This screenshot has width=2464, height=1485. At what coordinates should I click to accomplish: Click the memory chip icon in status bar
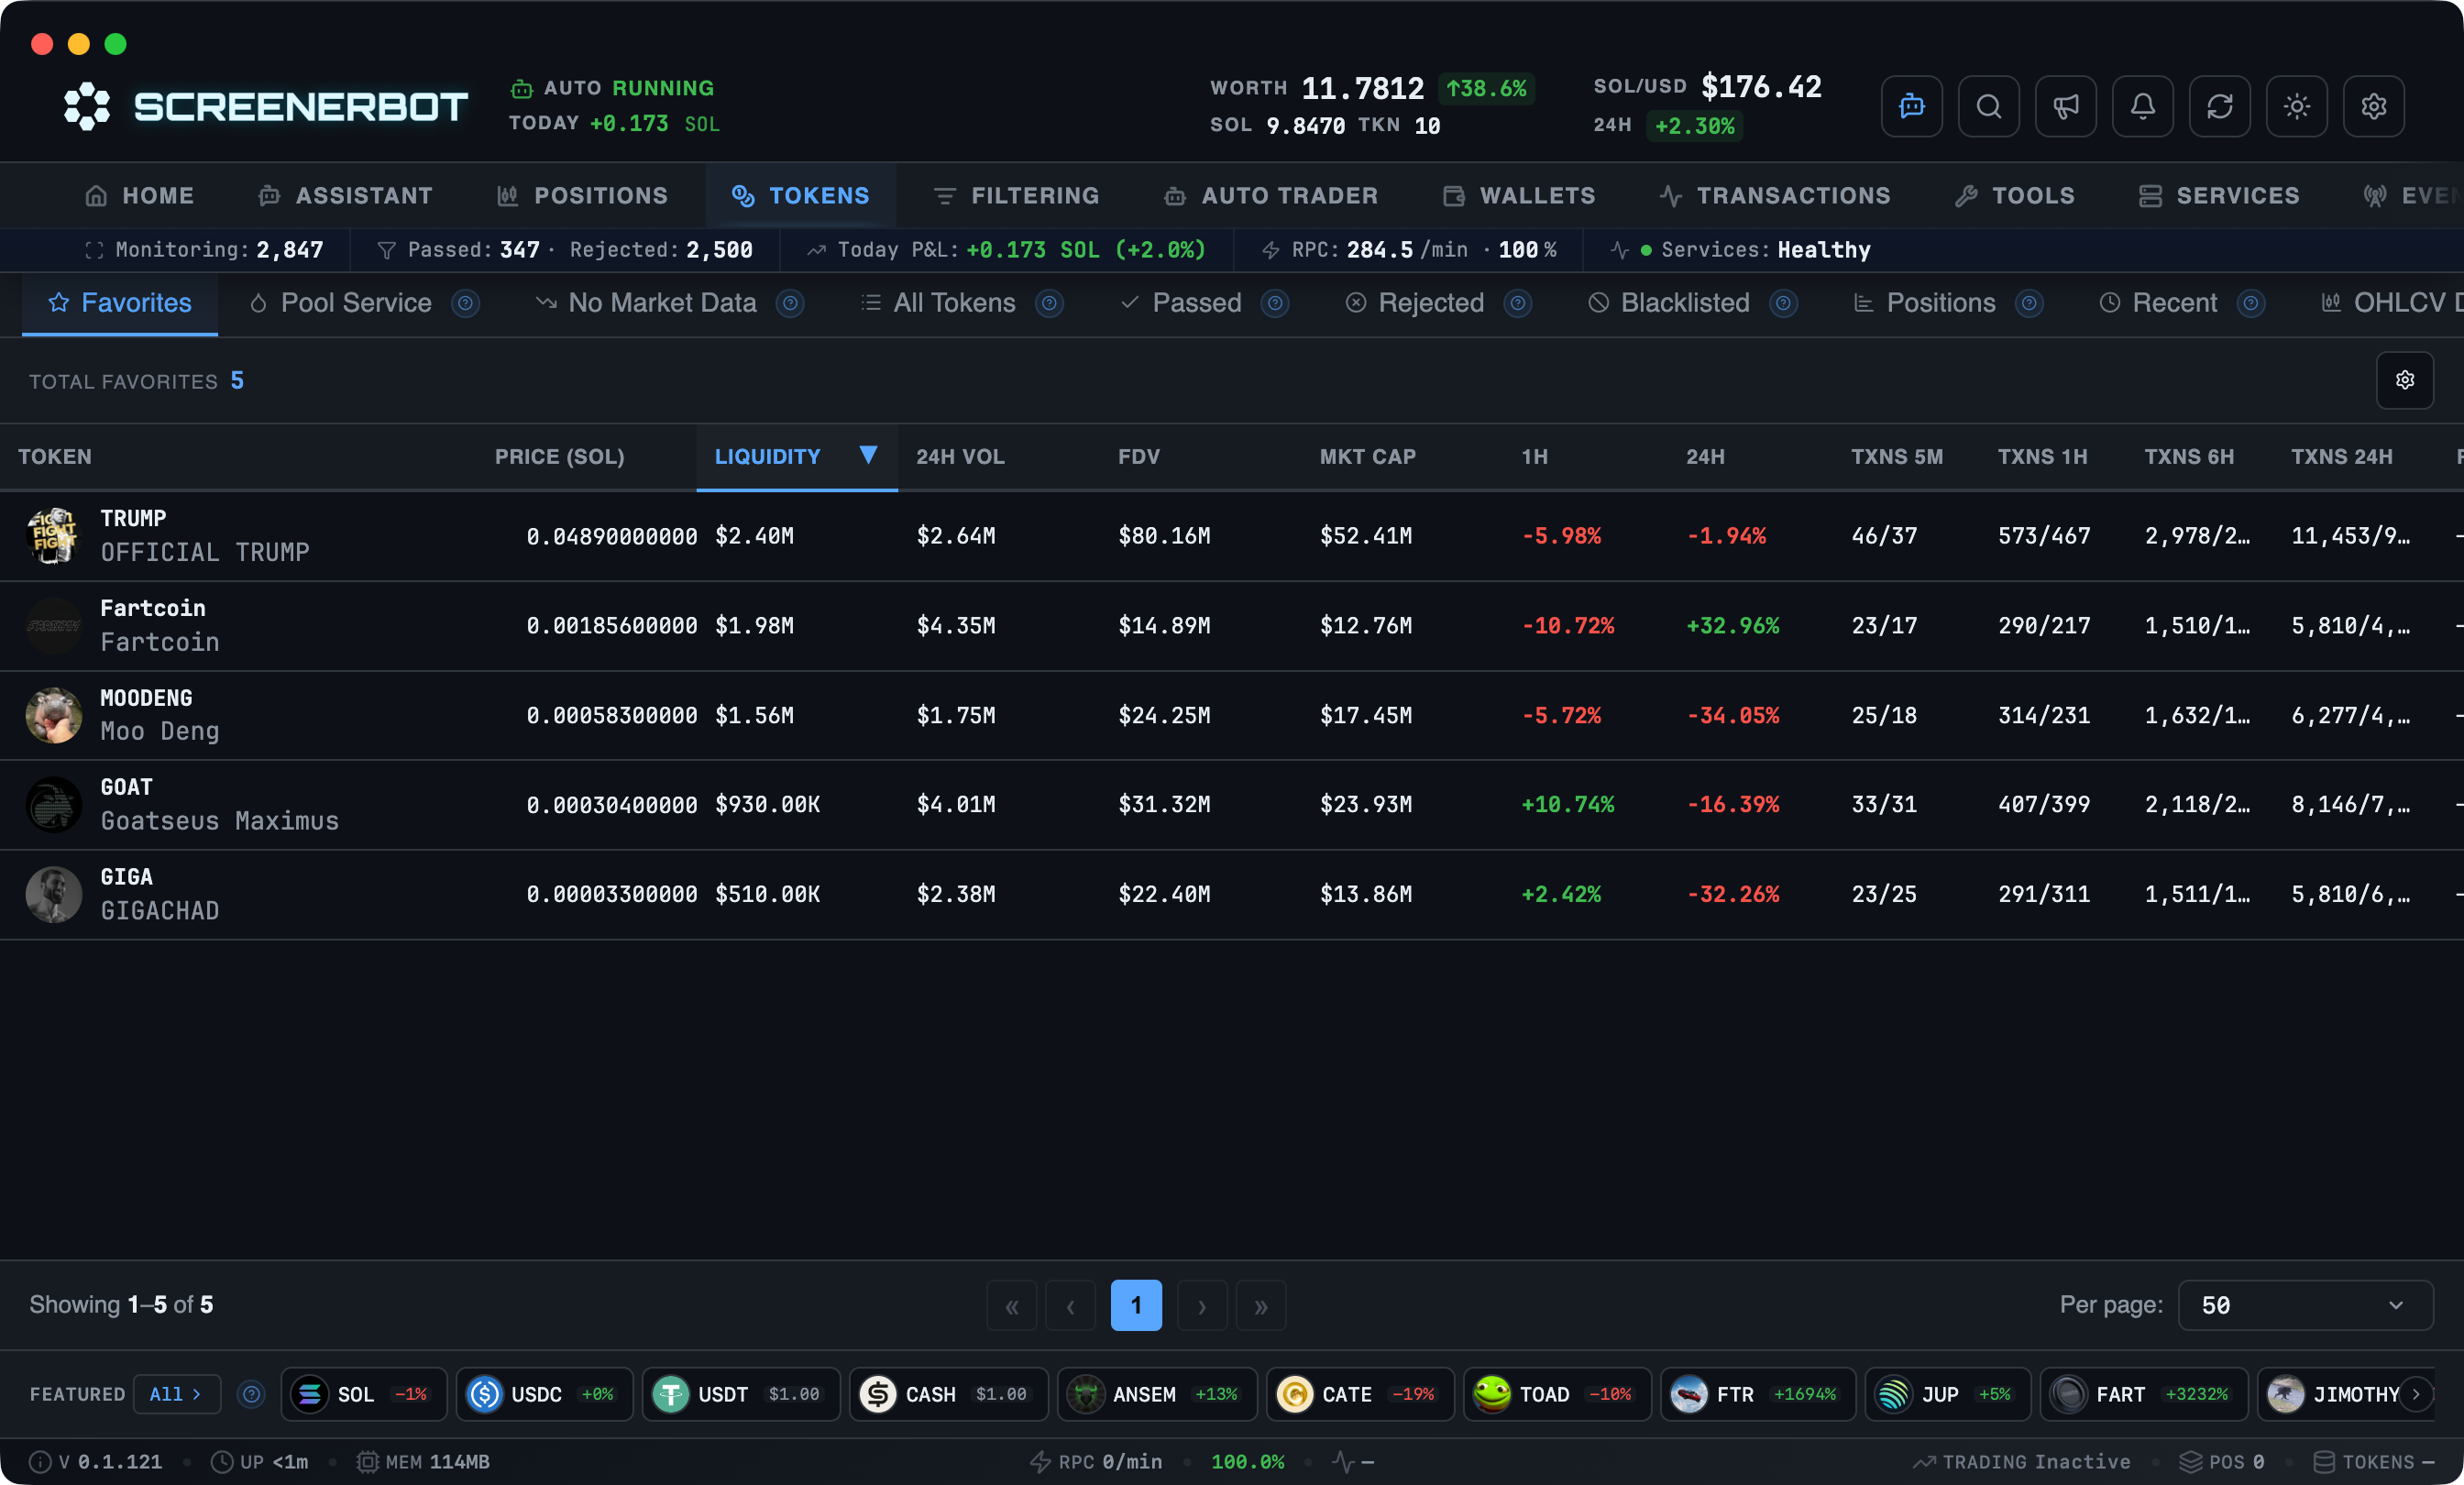point(367,1461)
